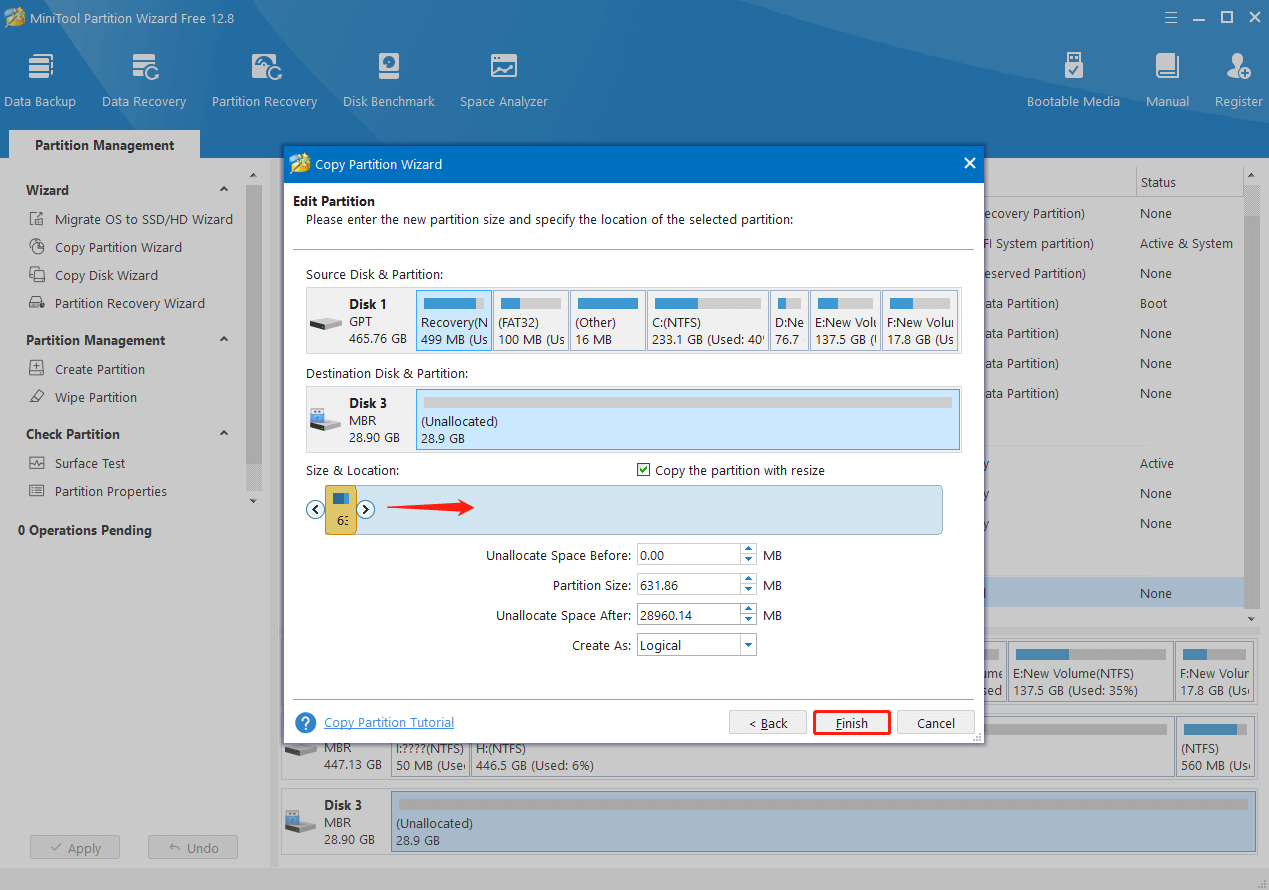
Task: Click the Status column header
Action: [1188, 182]
